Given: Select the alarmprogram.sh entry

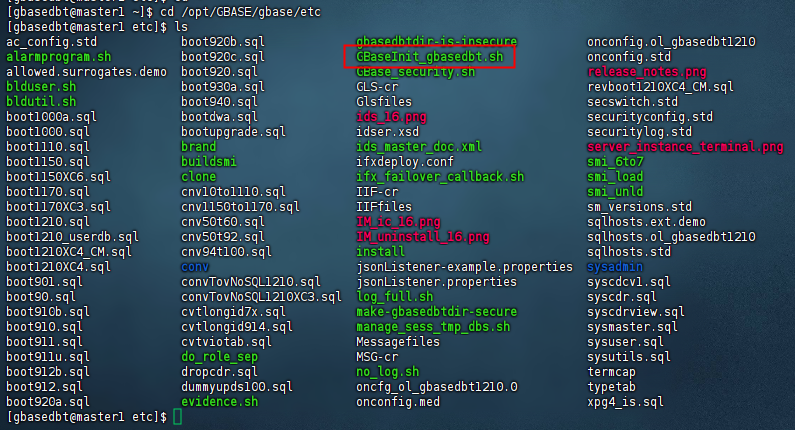Looking at the screenshot, I should [x=58, y=57].
